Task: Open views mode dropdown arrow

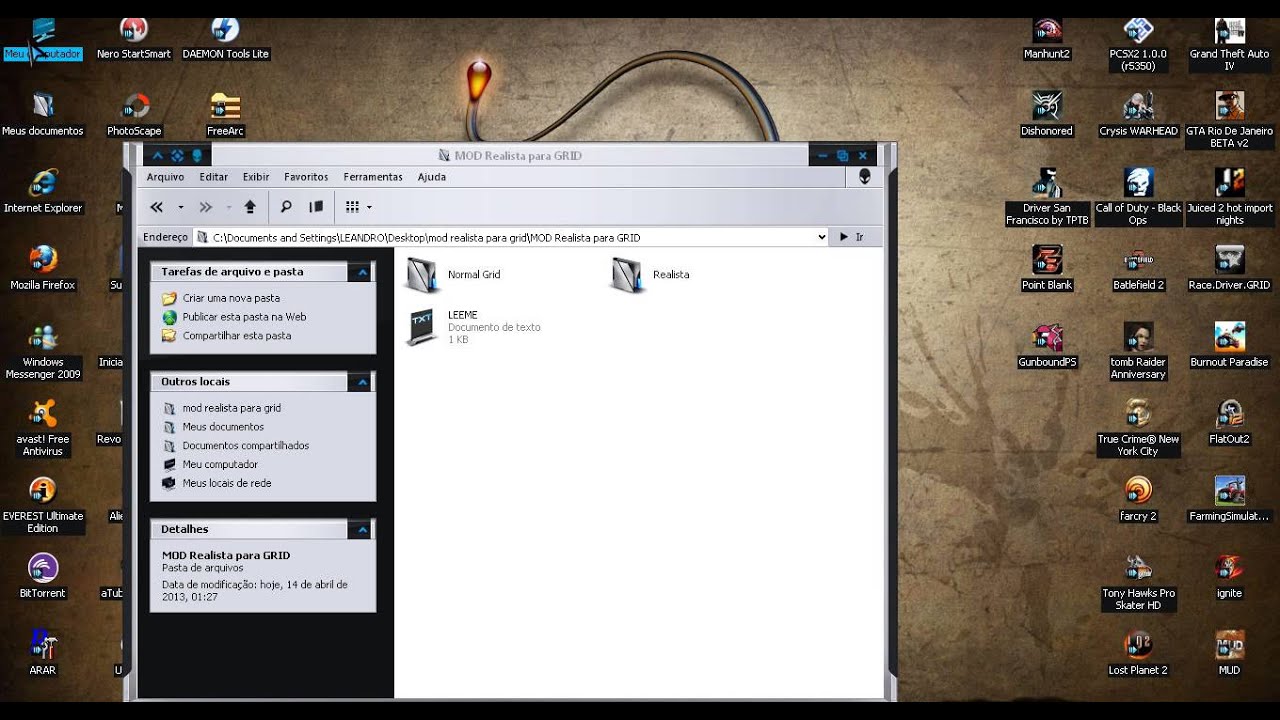Action: tap(369, 207)
